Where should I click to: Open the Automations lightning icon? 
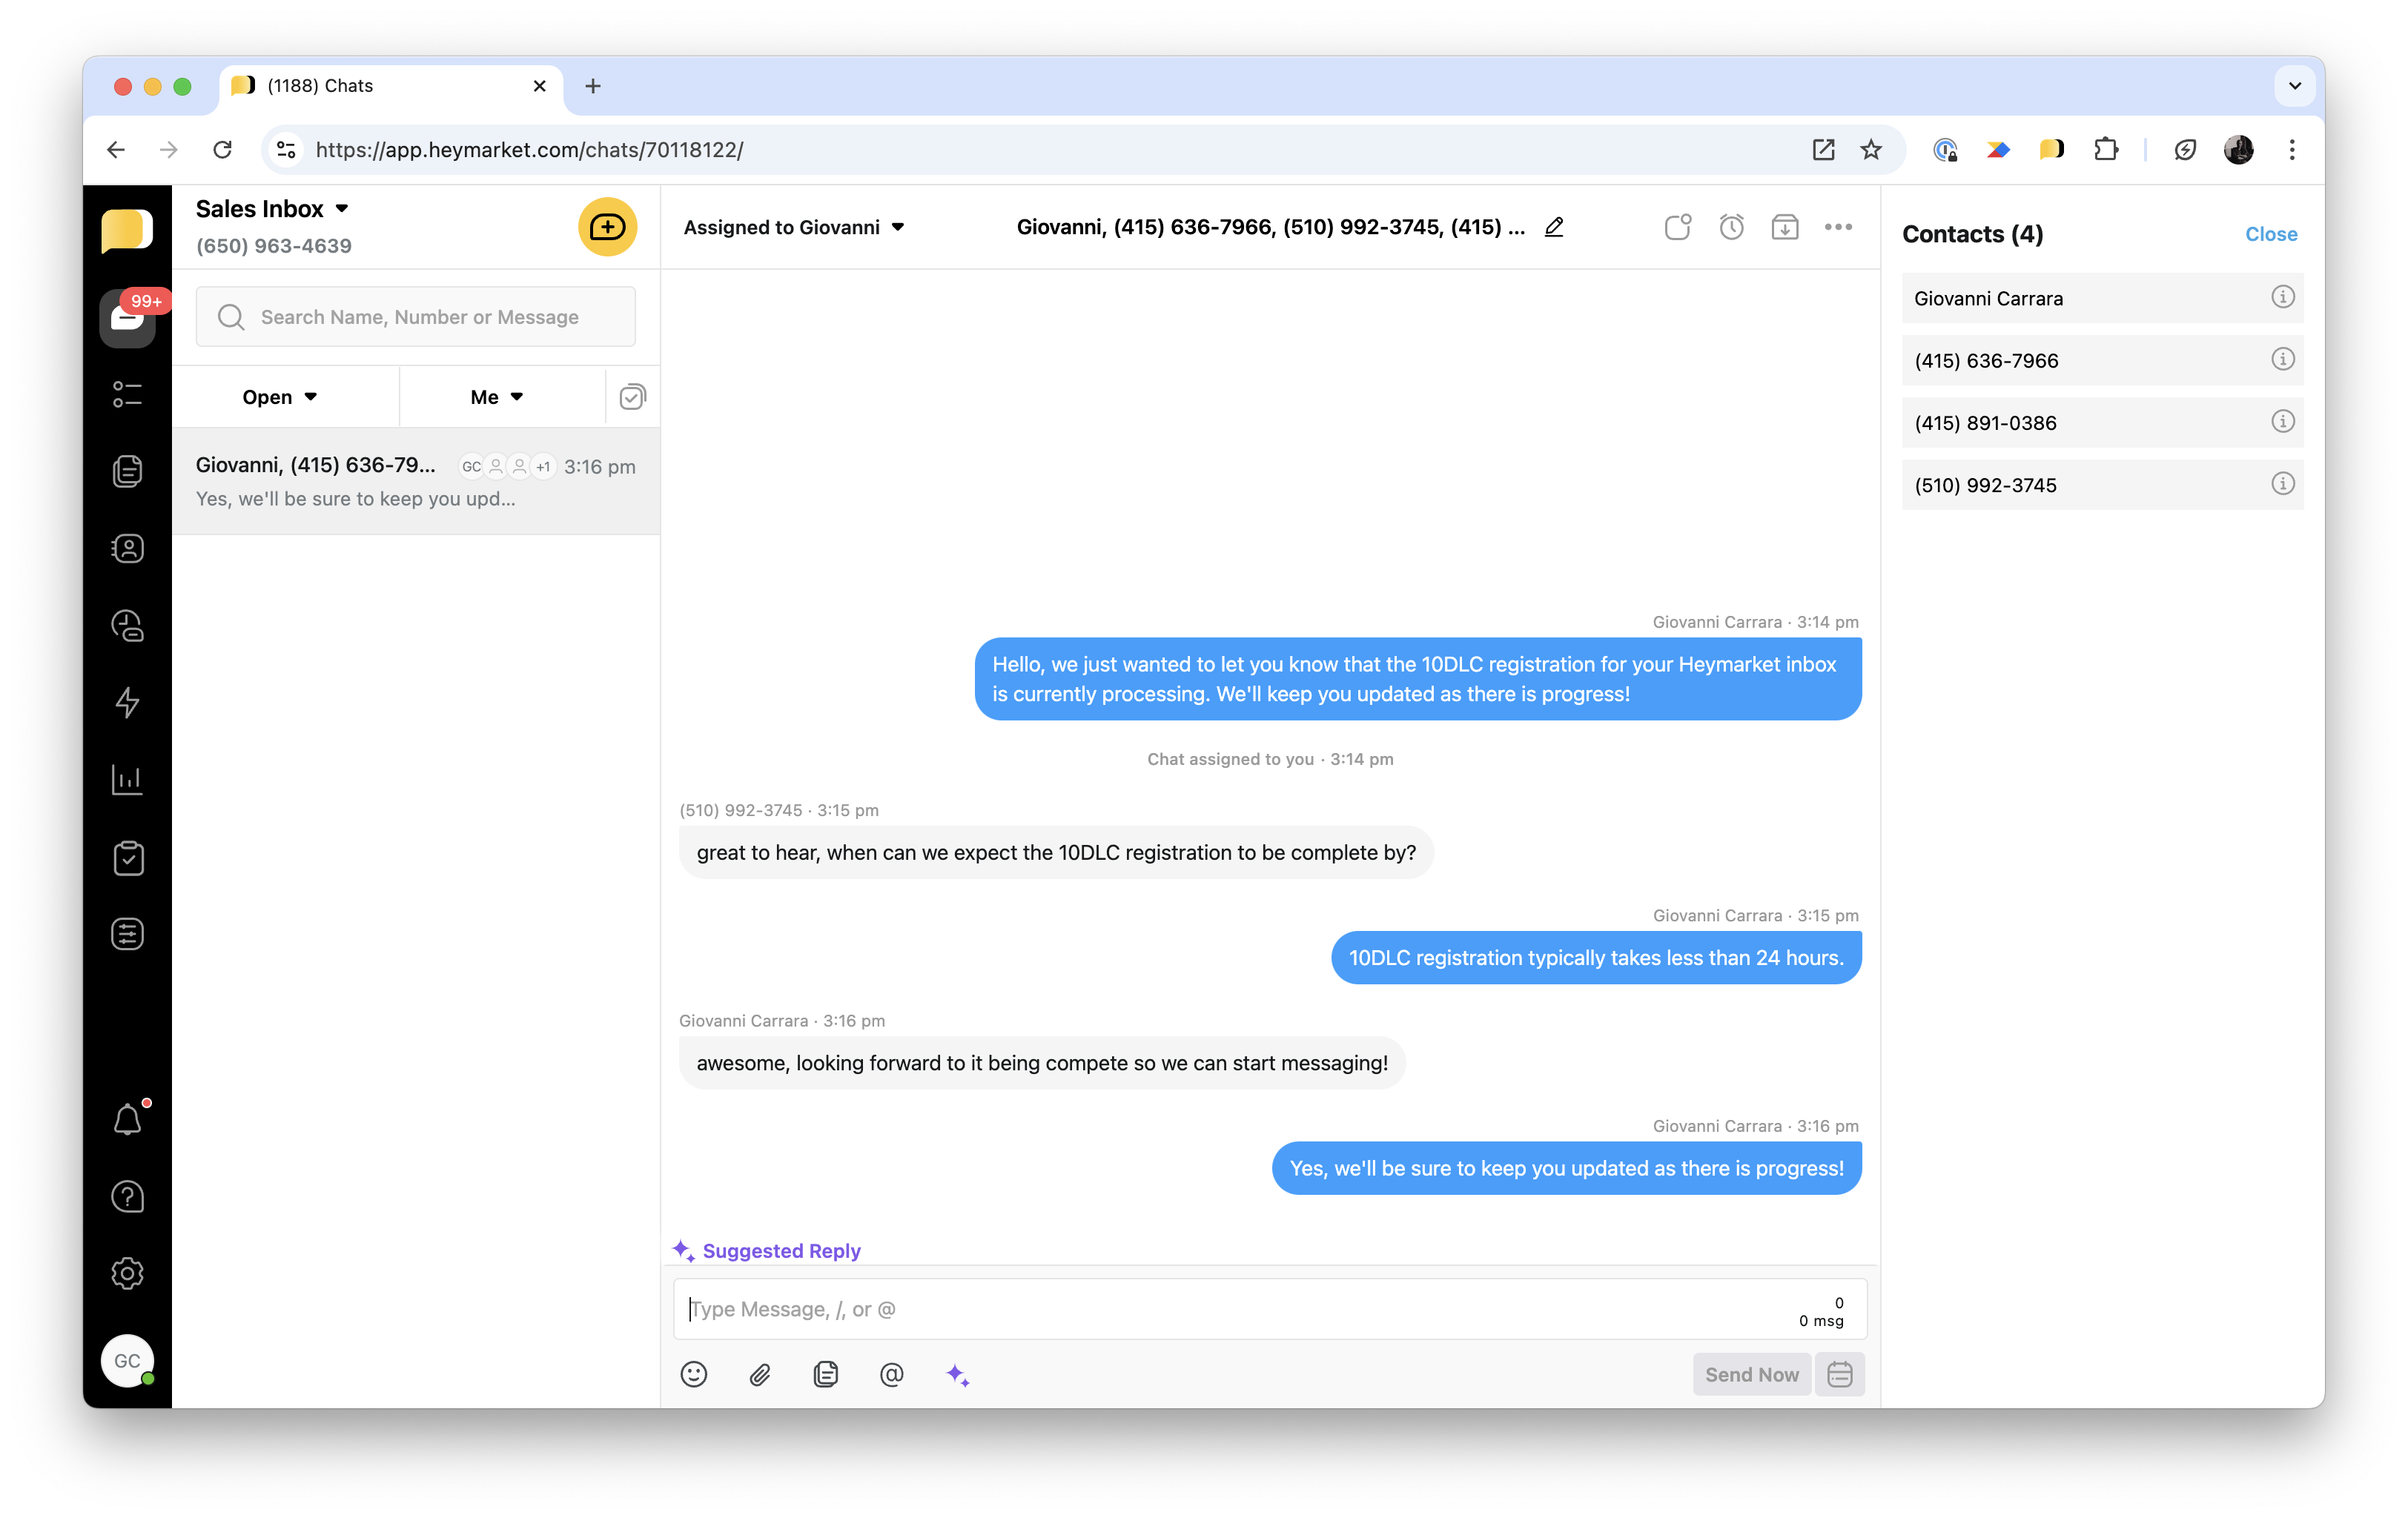[128, 703]
